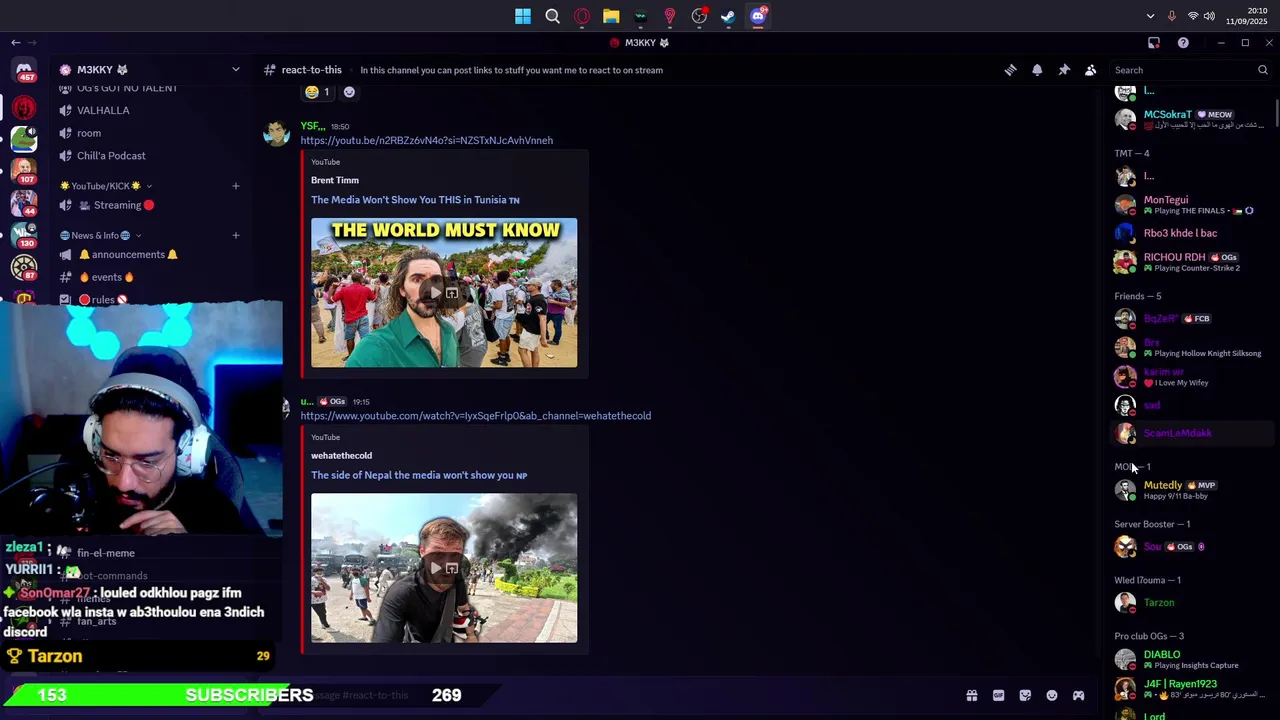Open Discord direct messages home icon
This screenshot has width=1280, height=720.
click(24, 72)
